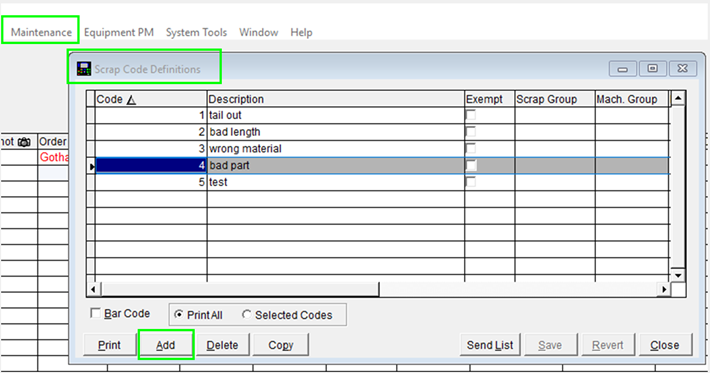710x373 pixels.
Task: Click the horizontal scrollbar right arrow
Action: 664,289
